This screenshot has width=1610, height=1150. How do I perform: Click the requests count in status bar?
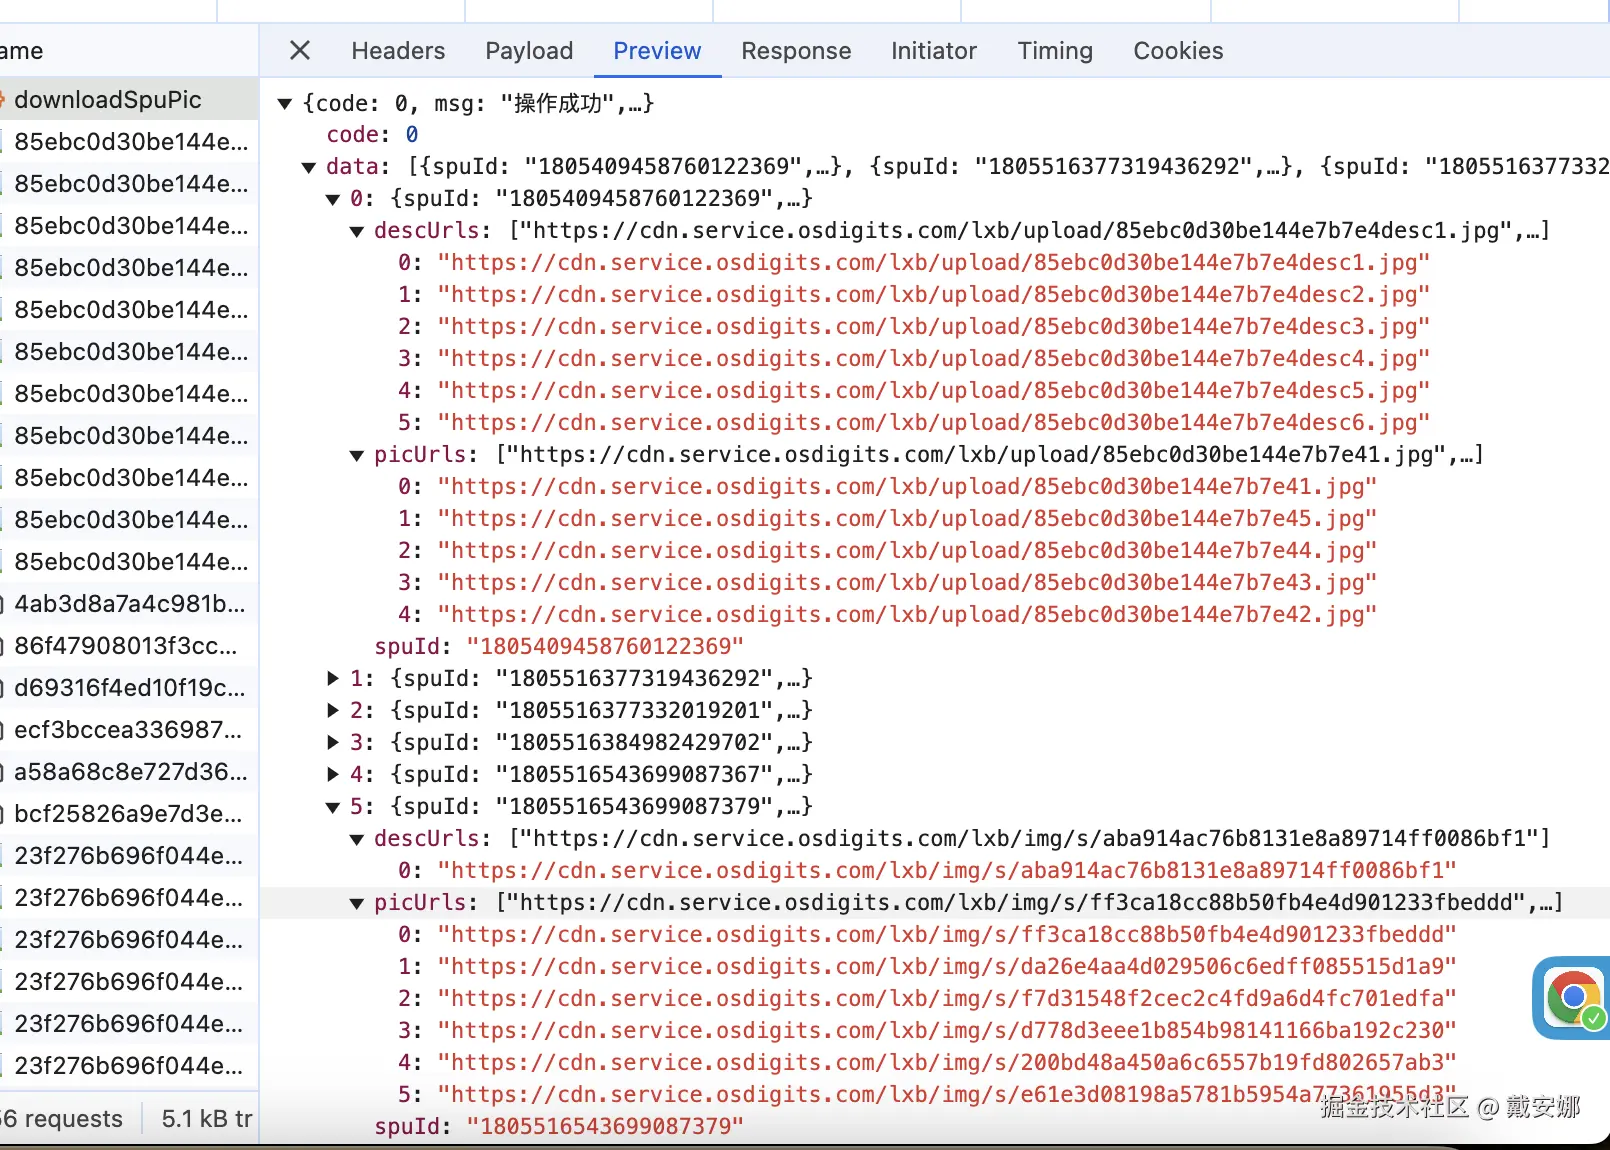tap(61, 1118)
